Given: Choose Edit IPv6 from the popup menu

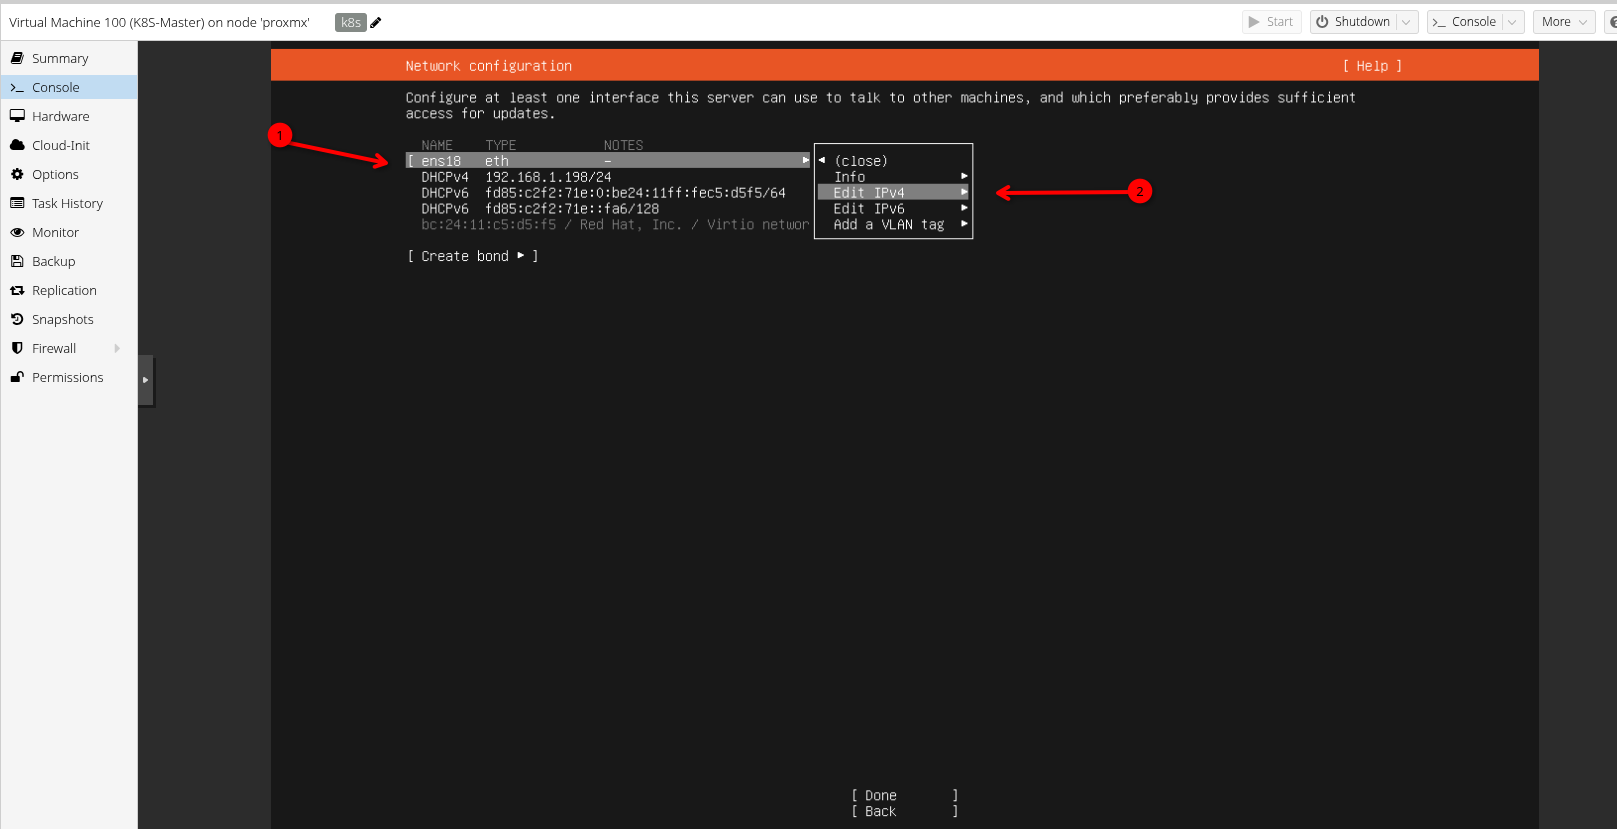Looking at the screenshot, I should point(893,208).
